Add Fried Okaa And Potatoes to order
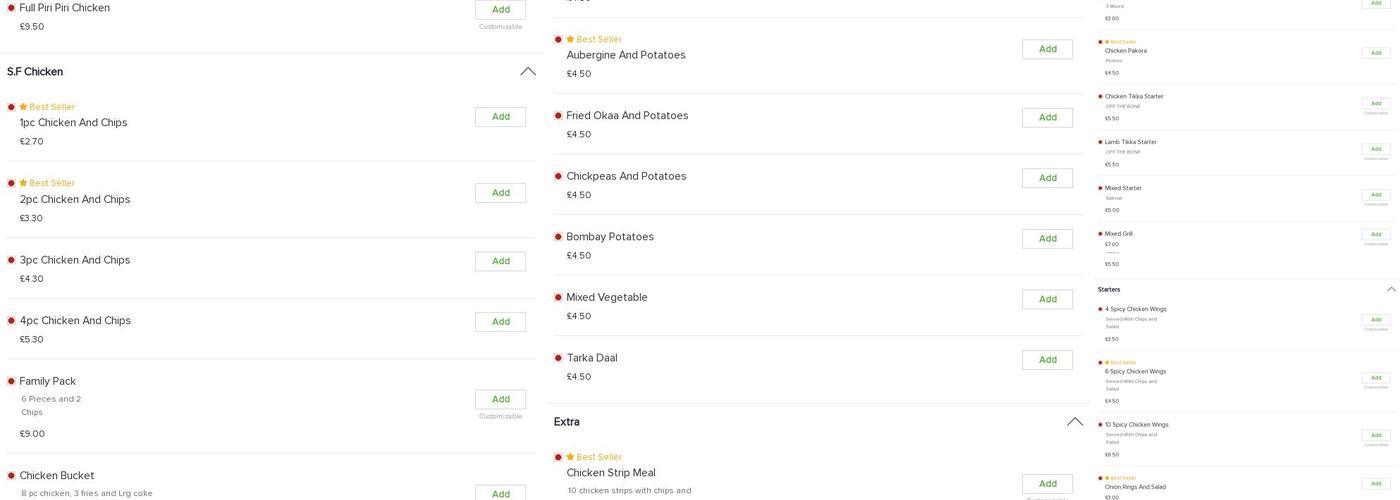The image size is (1400, 500). point(1047,117)
